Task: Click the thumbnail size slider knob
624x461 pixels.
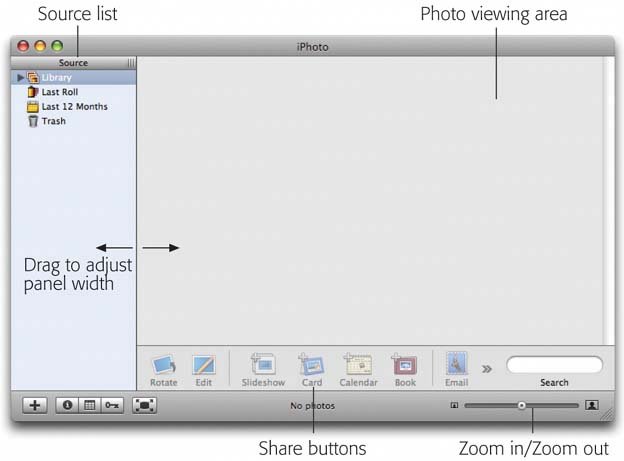Action: click(x=521, y=405)
